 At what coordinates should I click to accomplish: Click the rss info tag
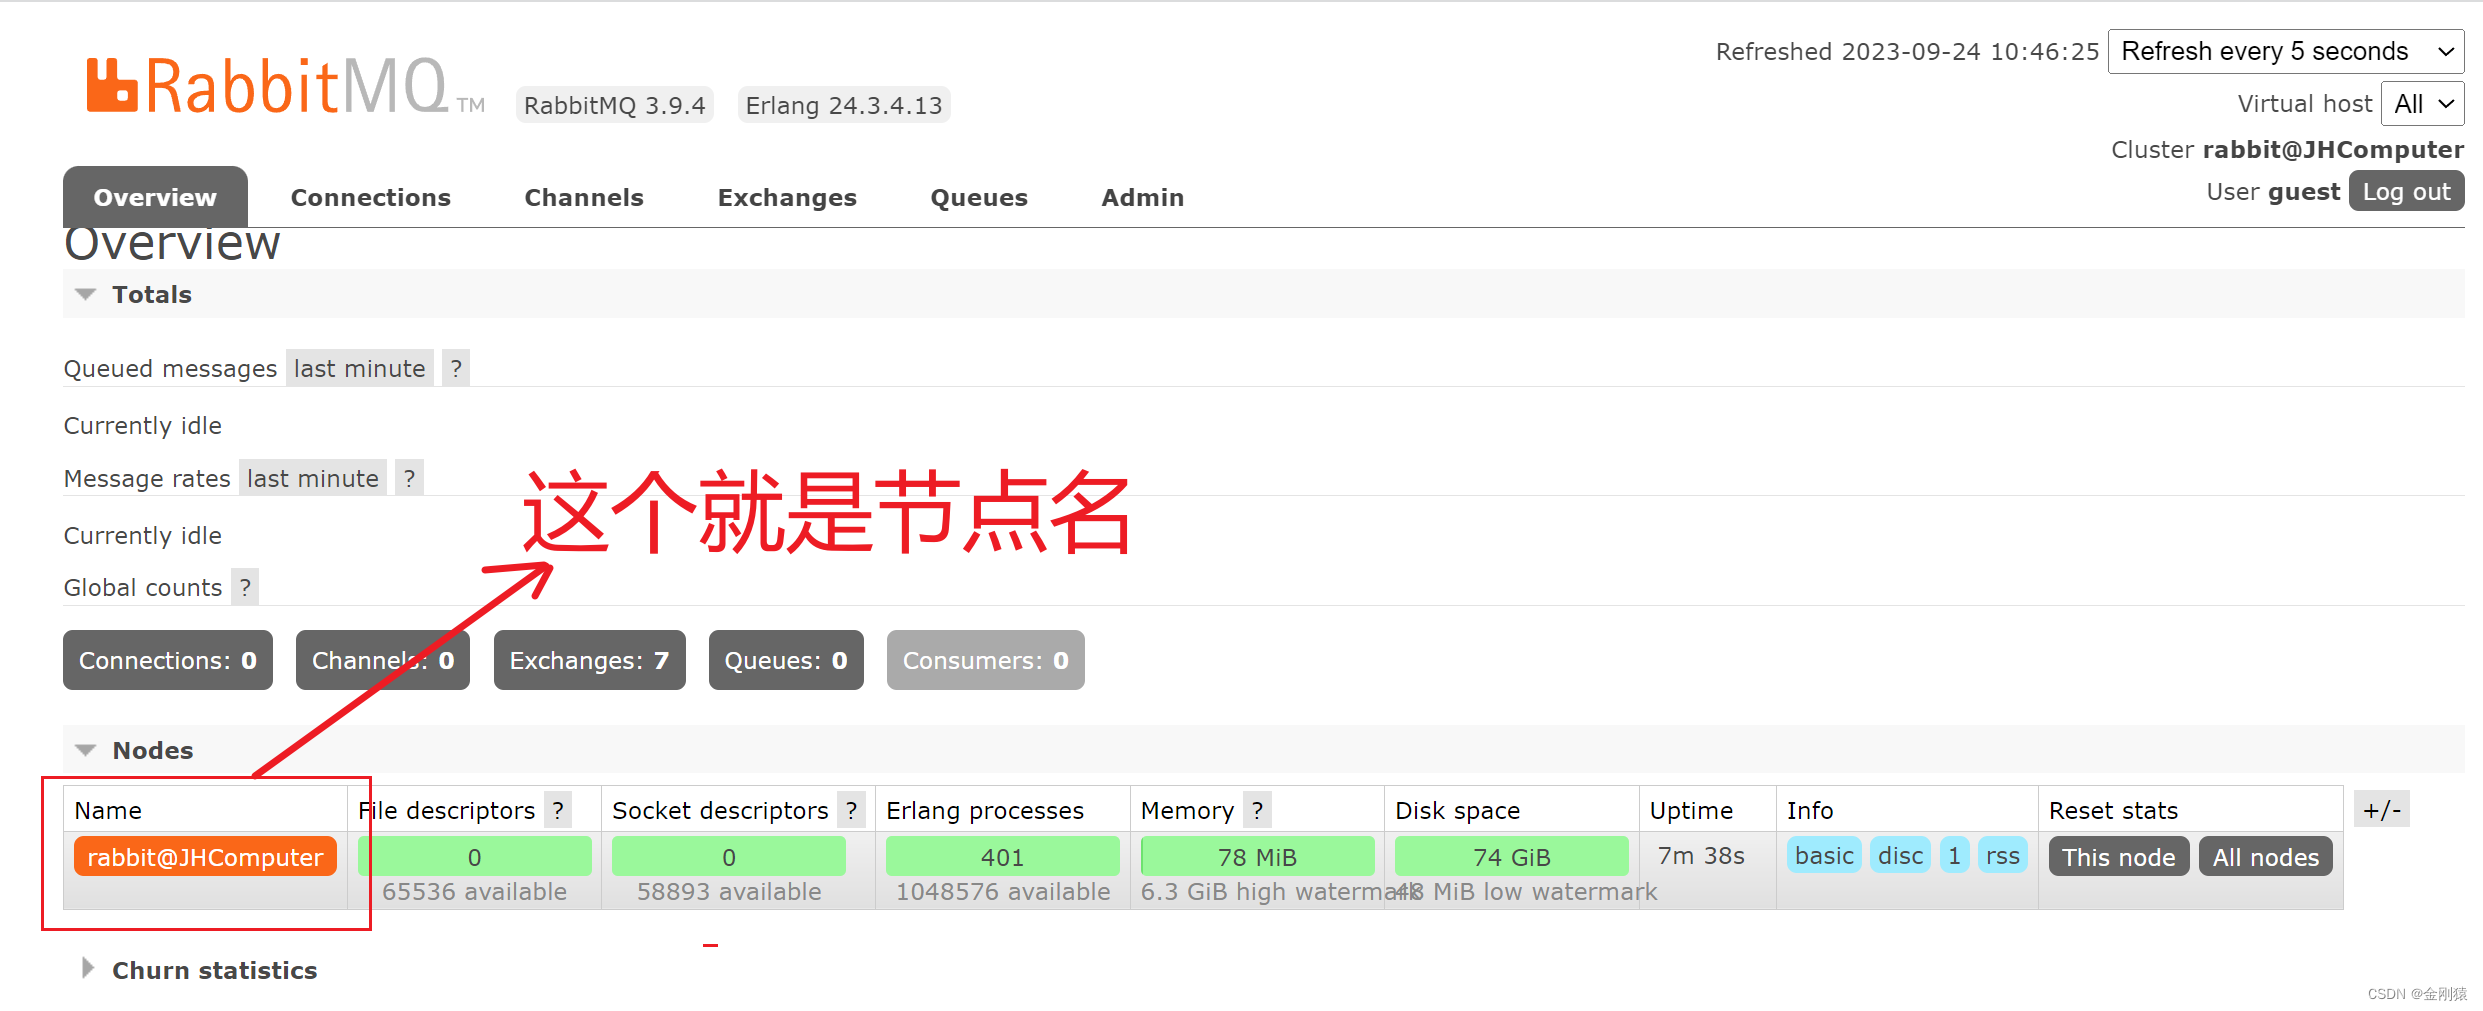(2003, 856)
